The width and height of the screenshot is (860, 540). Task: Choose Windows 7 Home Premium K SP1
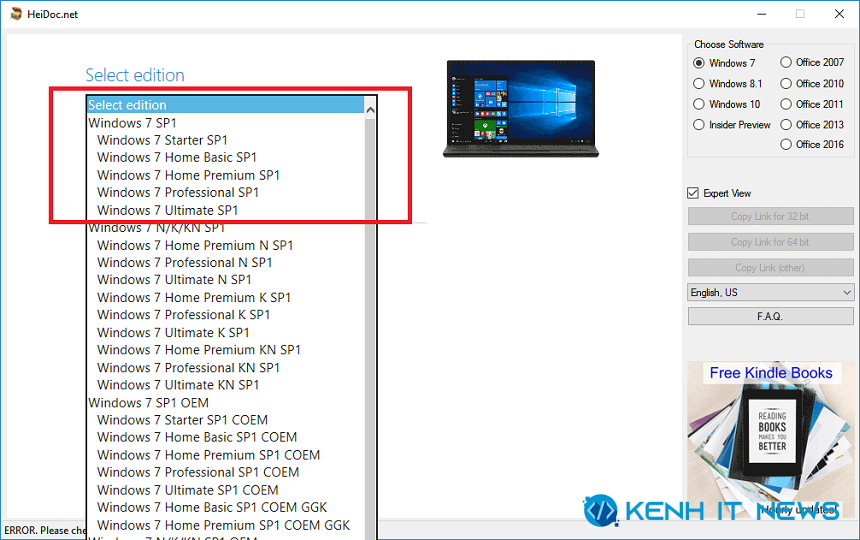click(x=194, y=298)
